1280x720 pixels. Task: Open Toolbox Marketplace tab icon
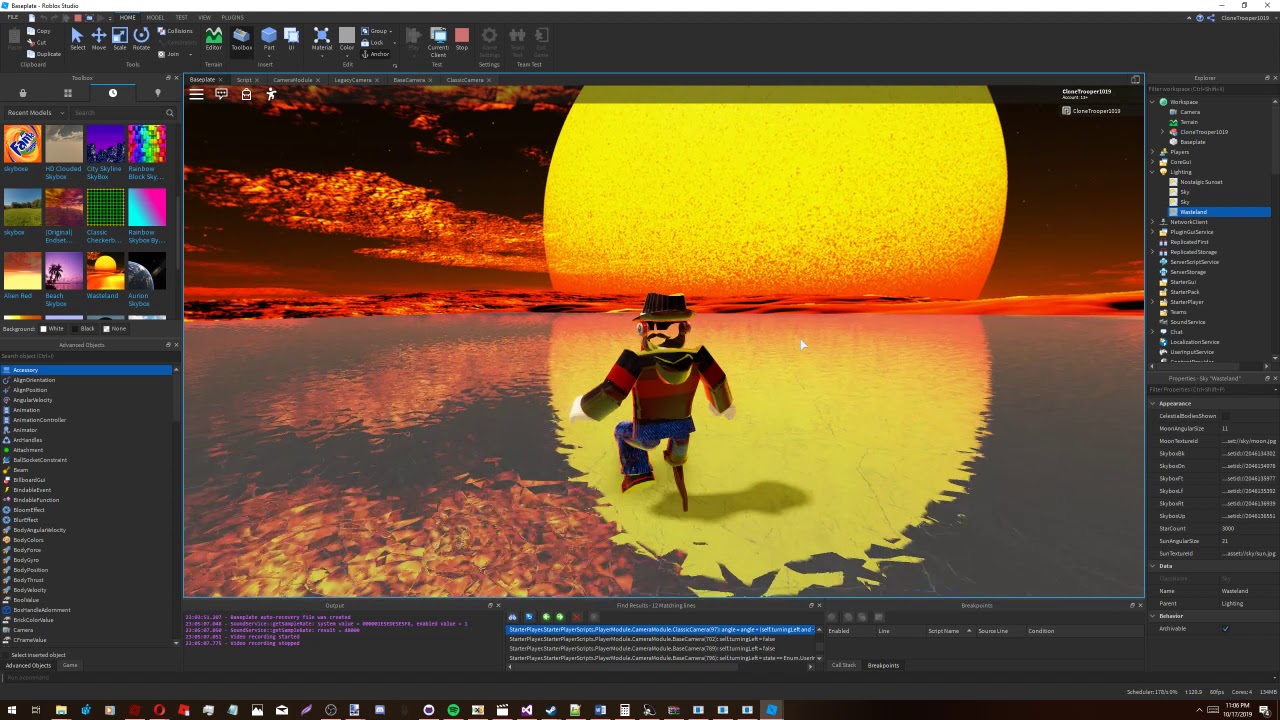coord(24,93)
